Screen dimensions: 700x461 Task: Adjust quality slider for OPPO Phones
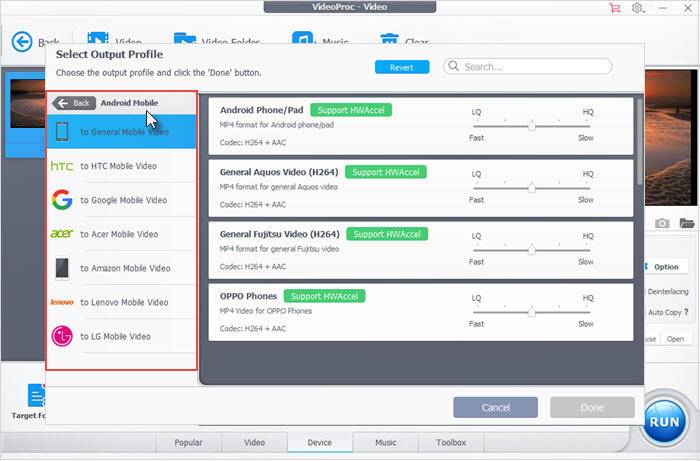point(532,312)
